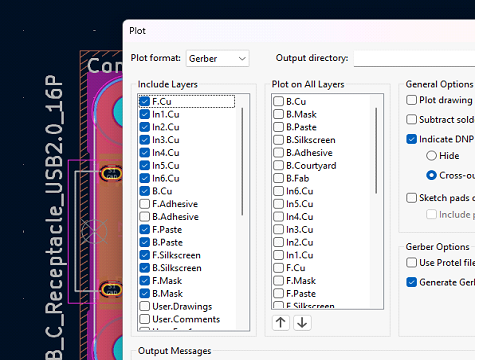Viewport: 479px width, 361px height.
Task: Check B.Adhesive in Plot on All Layers
Action: pyautogui.click(x=279, y=153)
